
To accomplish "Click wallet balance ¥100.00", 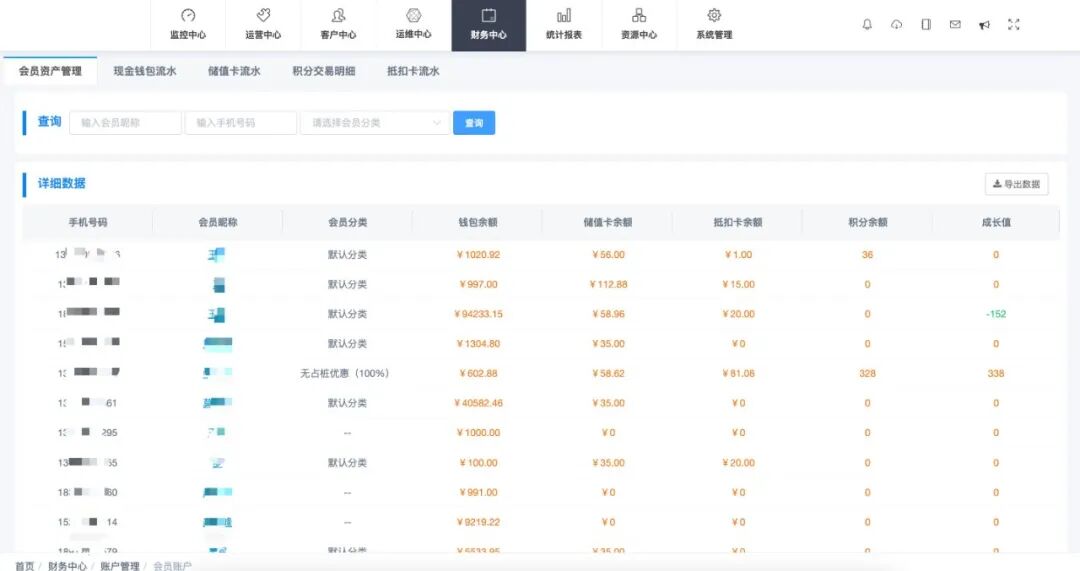I will click(478, 463).
